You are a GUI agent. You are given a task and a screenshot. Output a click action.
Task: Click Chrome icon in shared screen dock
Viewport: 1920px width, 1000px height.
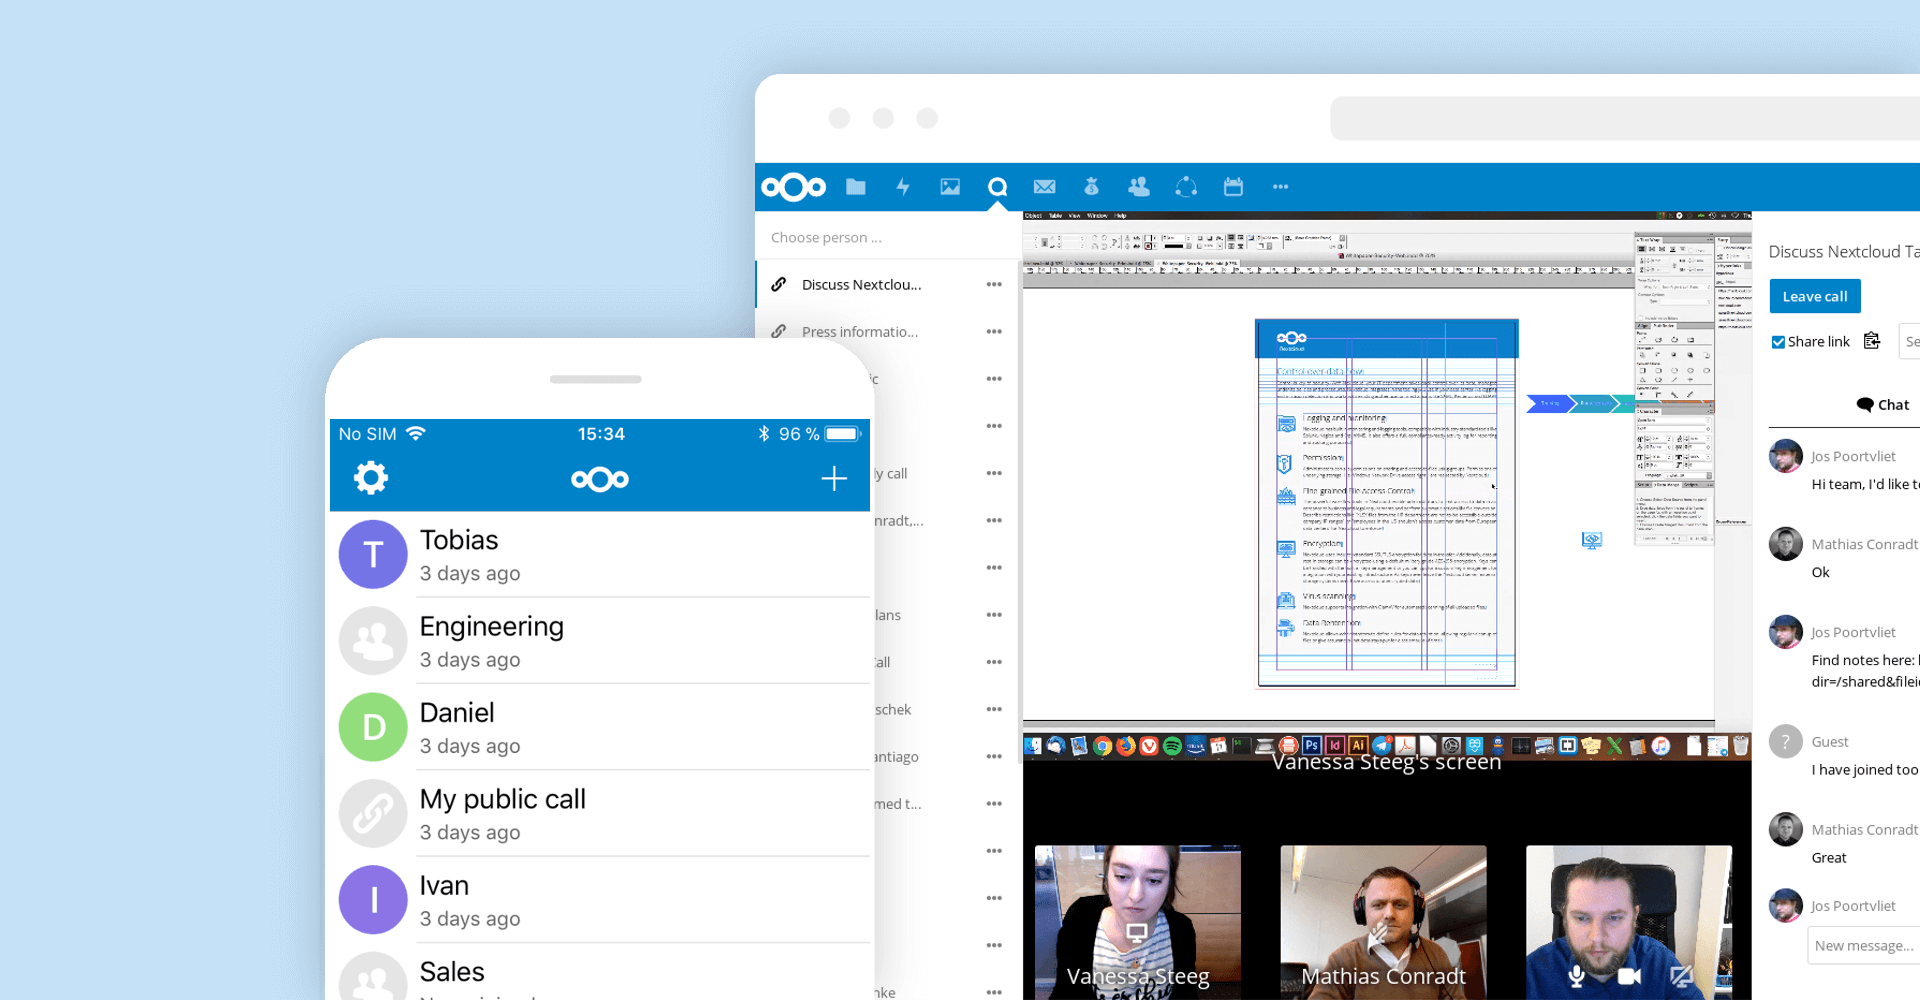click(x=1102, y=746)
